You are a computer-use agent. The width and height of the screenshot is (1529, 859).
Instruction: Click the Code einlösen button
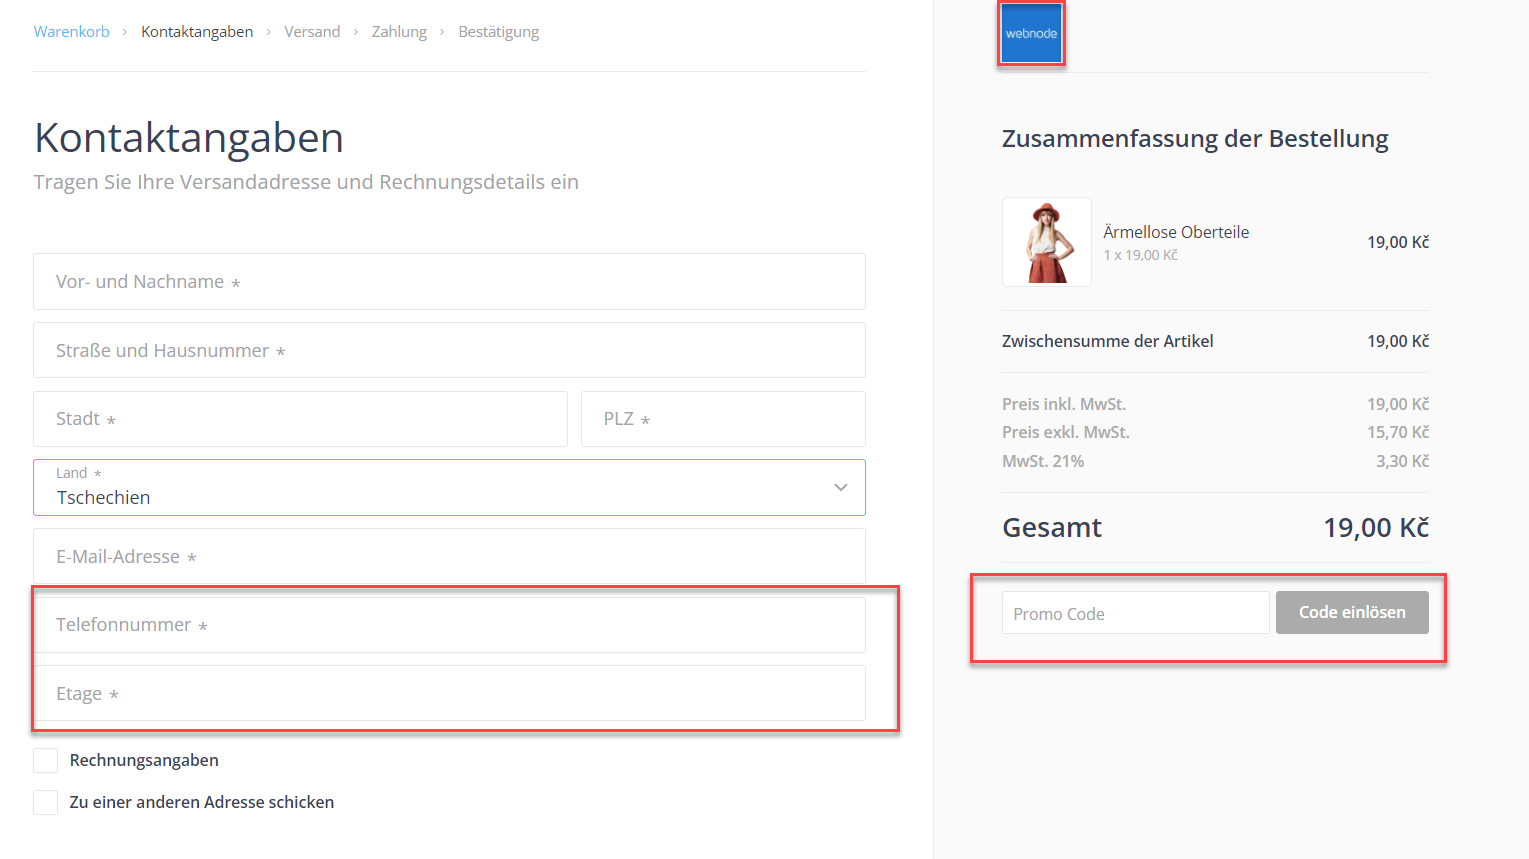pos(1352,612)
